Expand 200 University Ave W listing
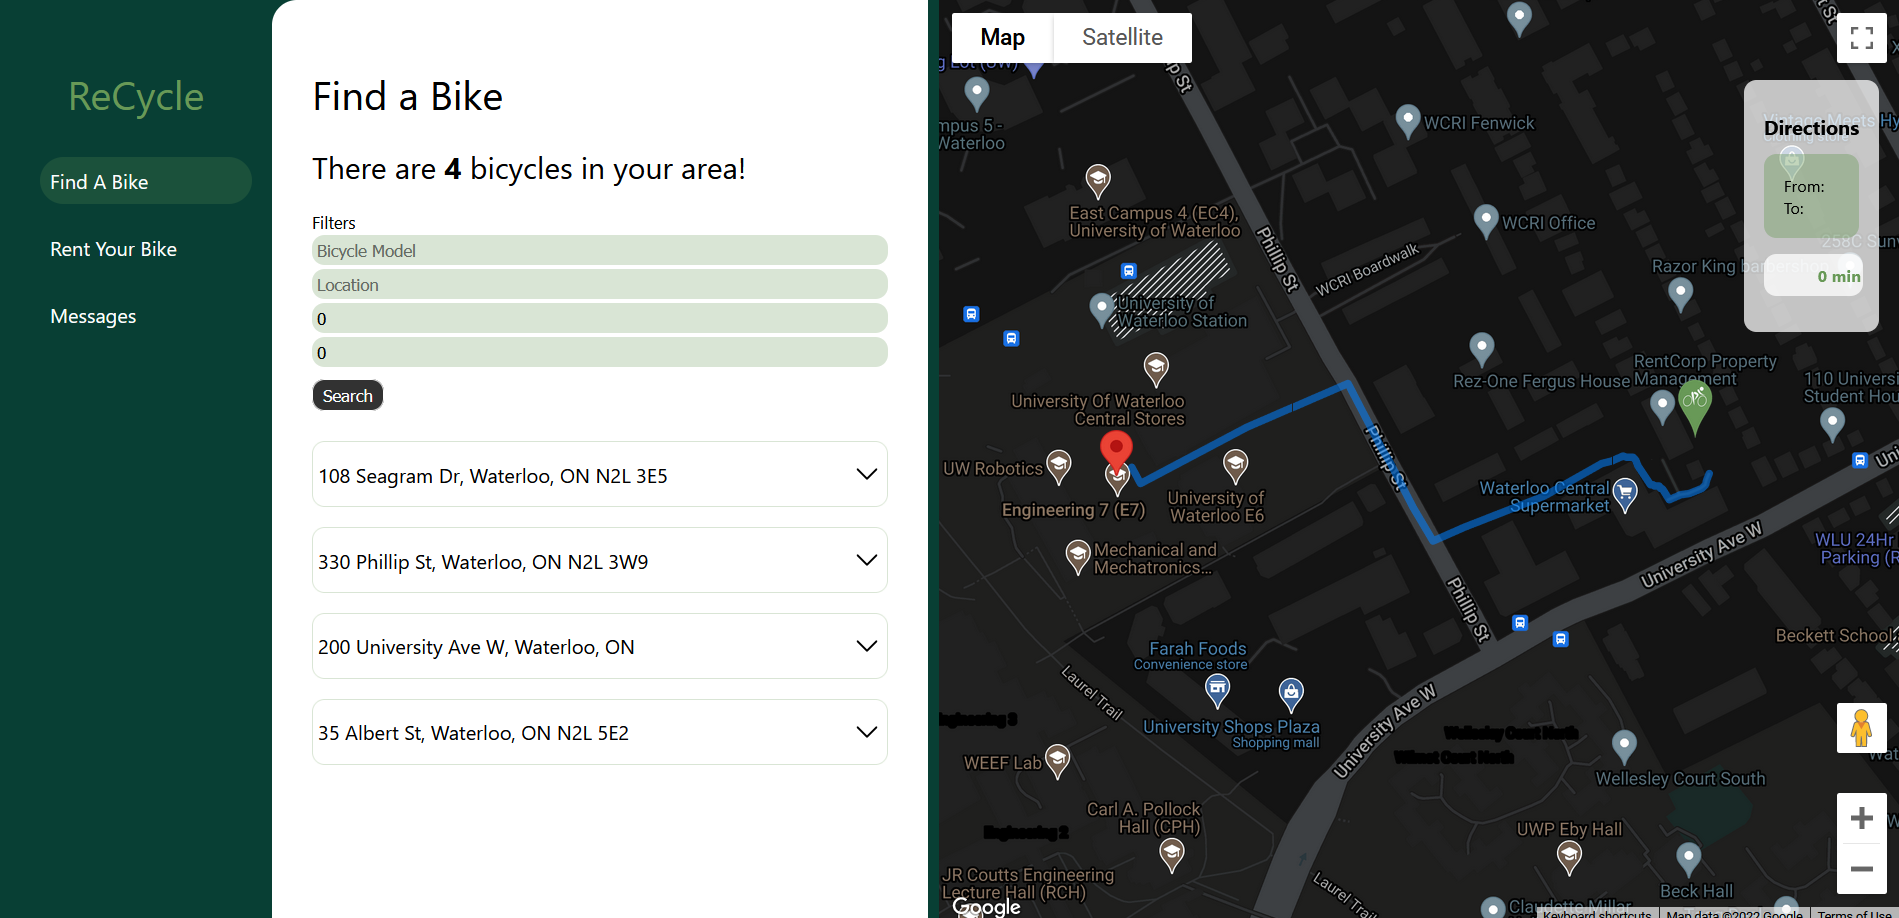The image size is (1899, 918). click(600, 646)
